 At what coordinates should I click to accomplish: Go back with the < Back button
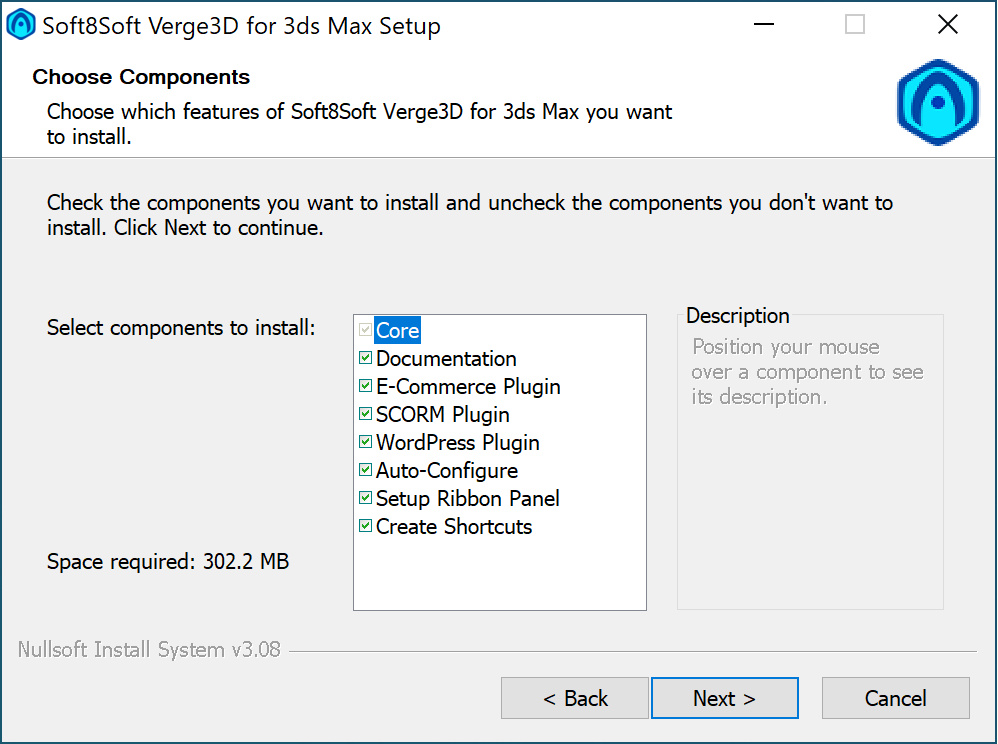(575, 698)
